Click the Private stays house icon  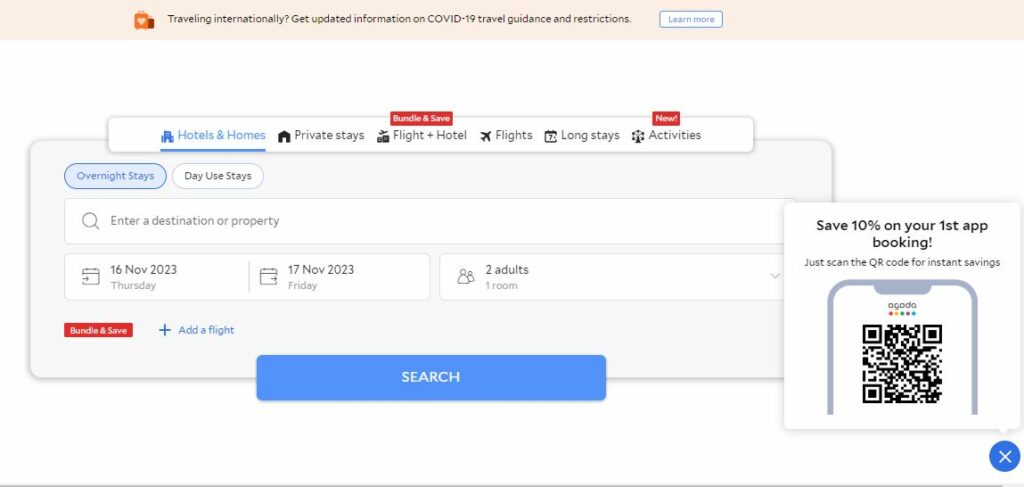pos(284,136)
